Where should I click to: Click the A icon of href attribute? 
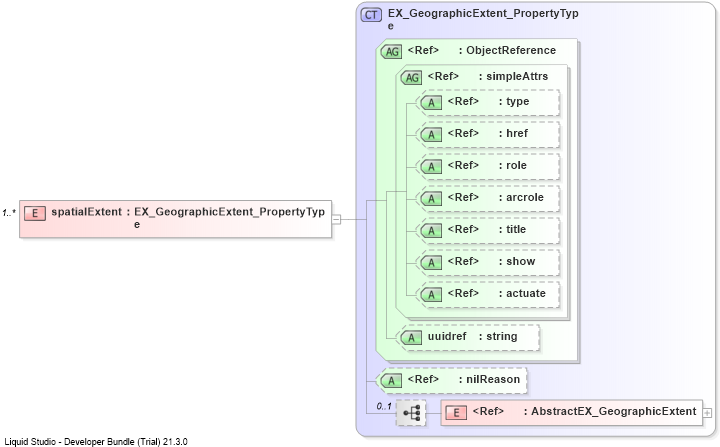(x=431, y=135)
